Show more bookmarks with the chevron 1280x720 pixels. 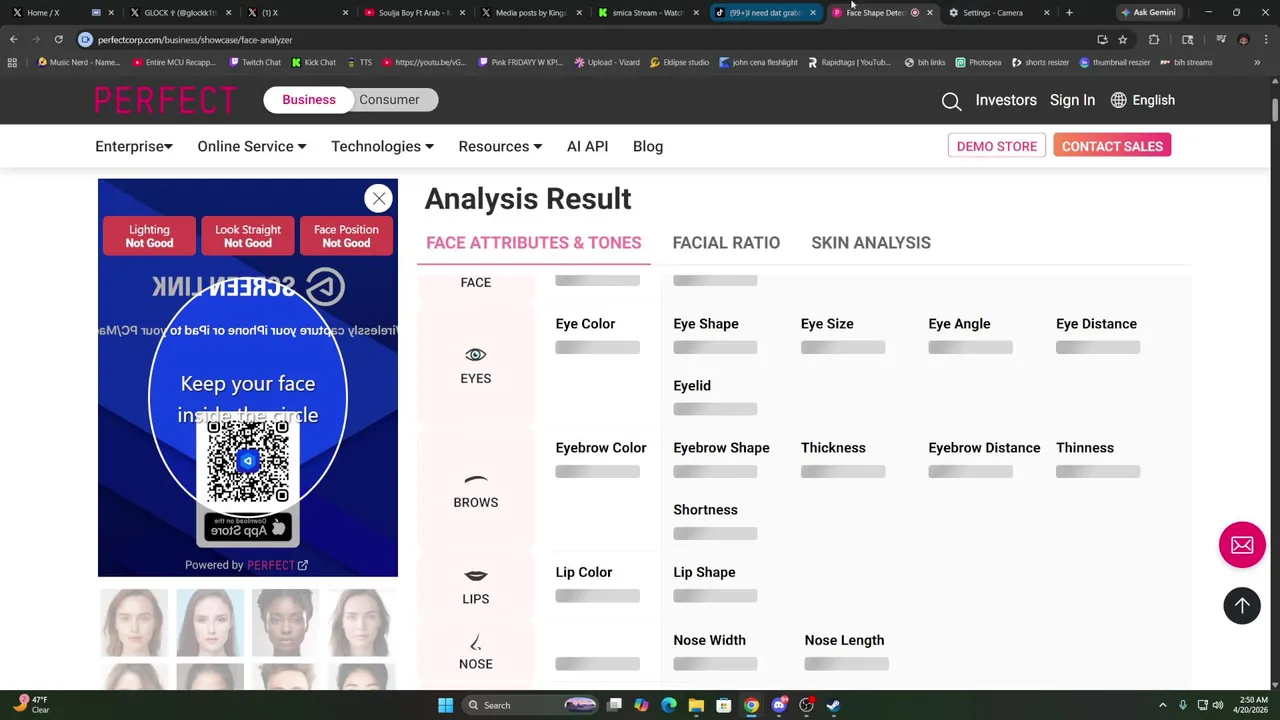click(x=1257, y=62)
